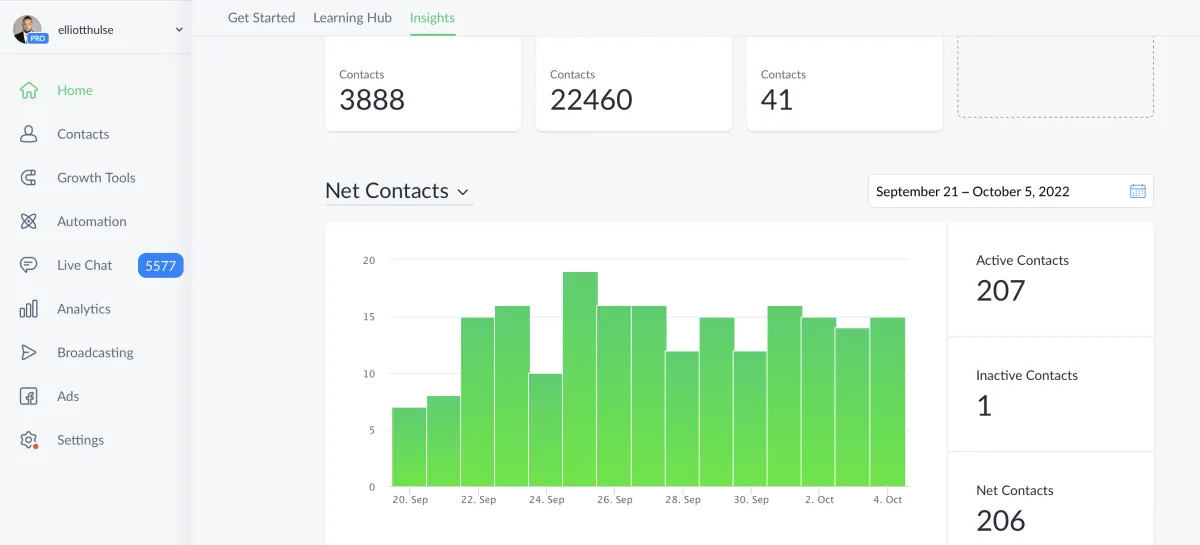Screen dimensions: 1200x545
Task: Switch to the Learning Hub tab
Action: [x=352, y=18]
